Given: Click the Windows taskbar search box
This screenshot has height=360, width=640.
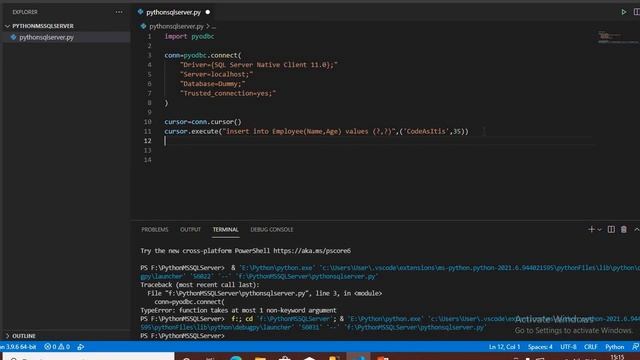Looking at the screenshot, I should pyautogui.click(x=89, y=357).
